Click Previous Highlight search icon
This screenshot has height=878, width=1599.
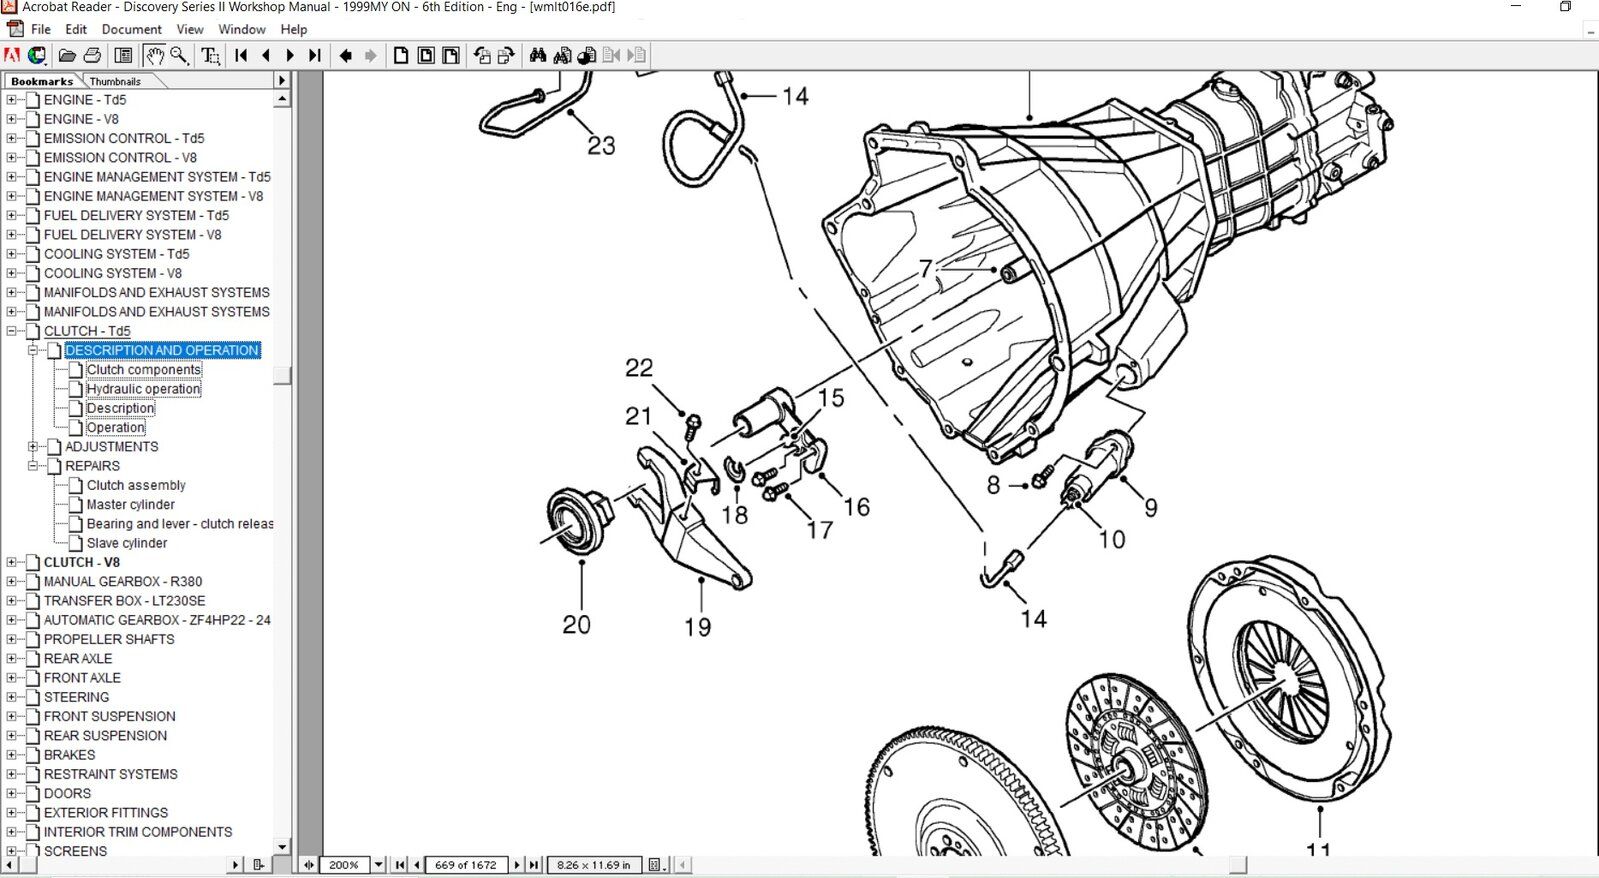(611, 55)
